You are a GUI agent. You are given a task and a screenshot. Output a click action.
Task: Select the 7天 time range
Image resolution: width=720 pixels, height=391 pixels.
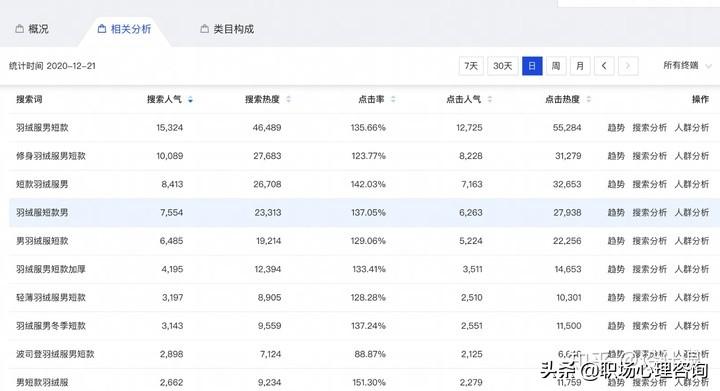471,66
